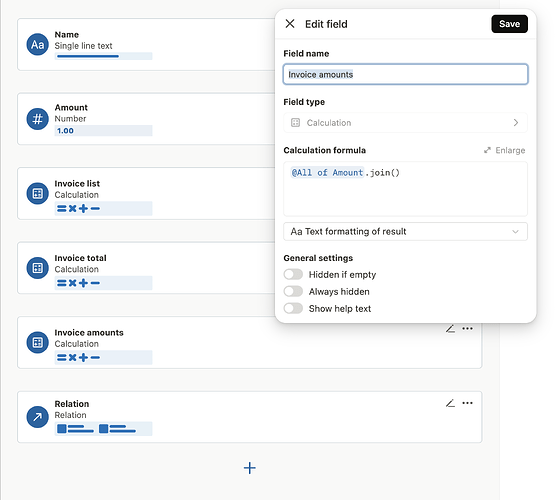Open the Text formatting of result dropdown

tap(405, 232)
